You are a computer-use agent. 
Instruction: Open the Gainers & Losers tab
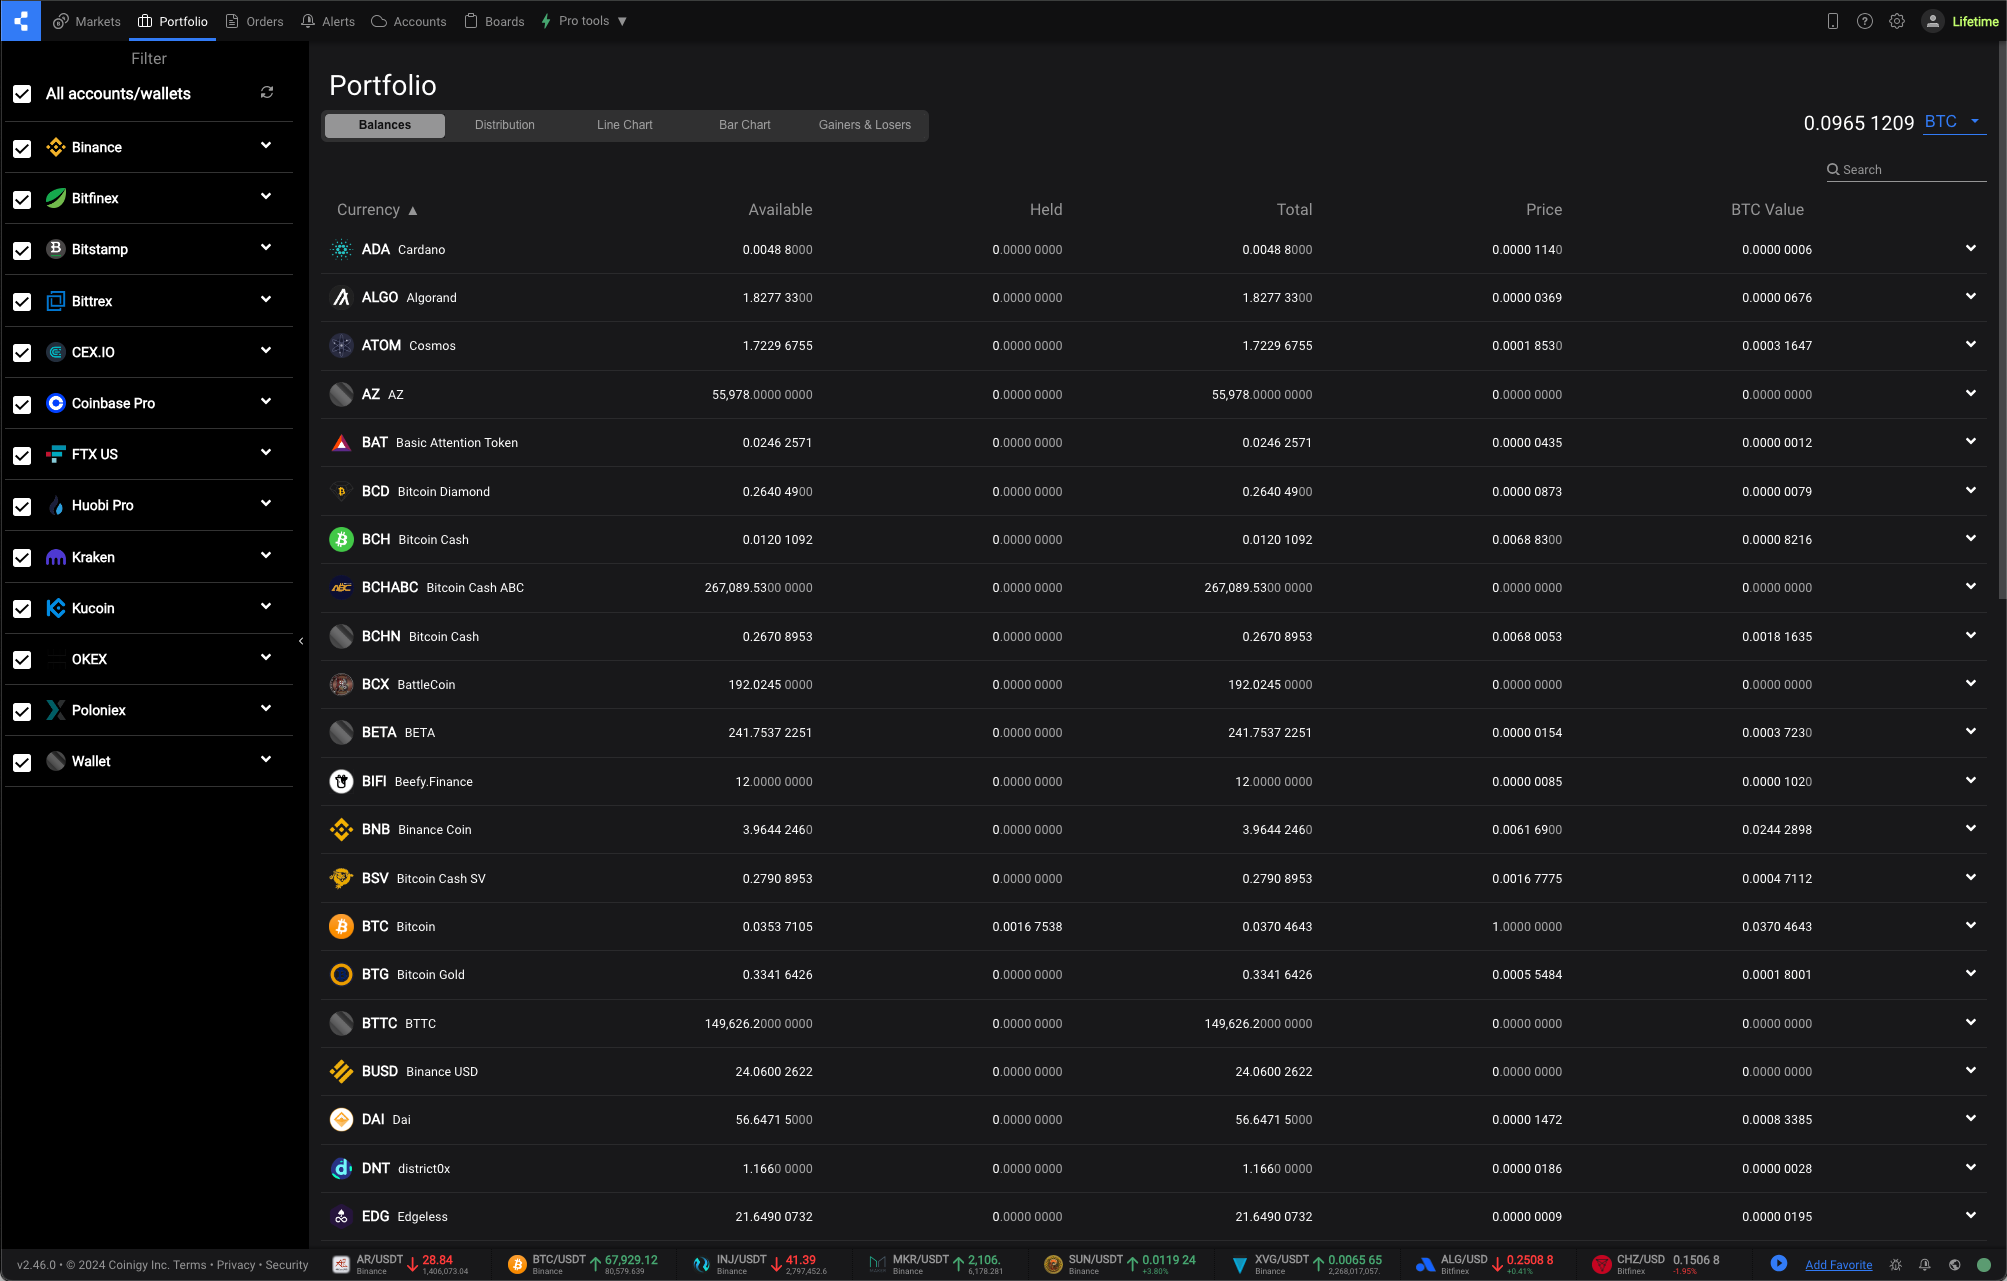point(864,125)
